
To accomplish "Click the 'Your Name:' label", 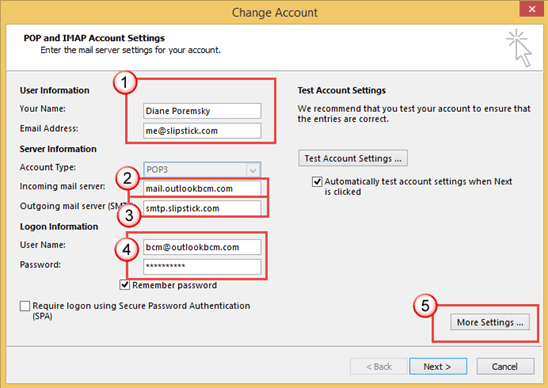I will click(x=42, y=109).
